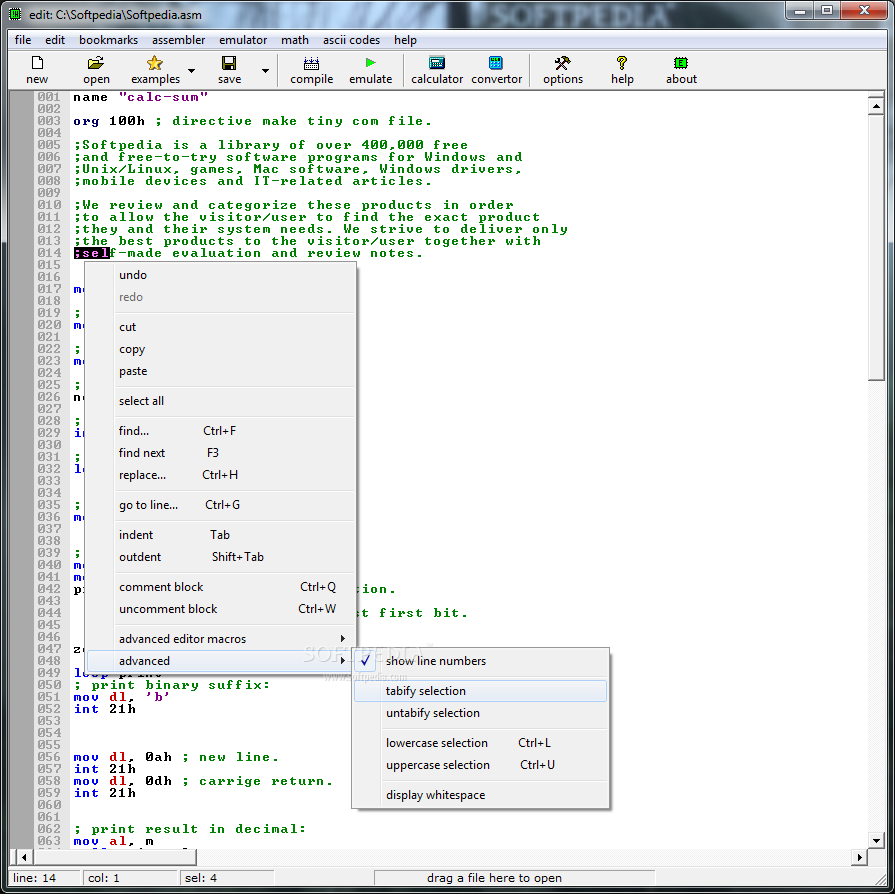895x894 pixels.
Task: Choose indent from the context menu
Action: click(x=221, y=535)
